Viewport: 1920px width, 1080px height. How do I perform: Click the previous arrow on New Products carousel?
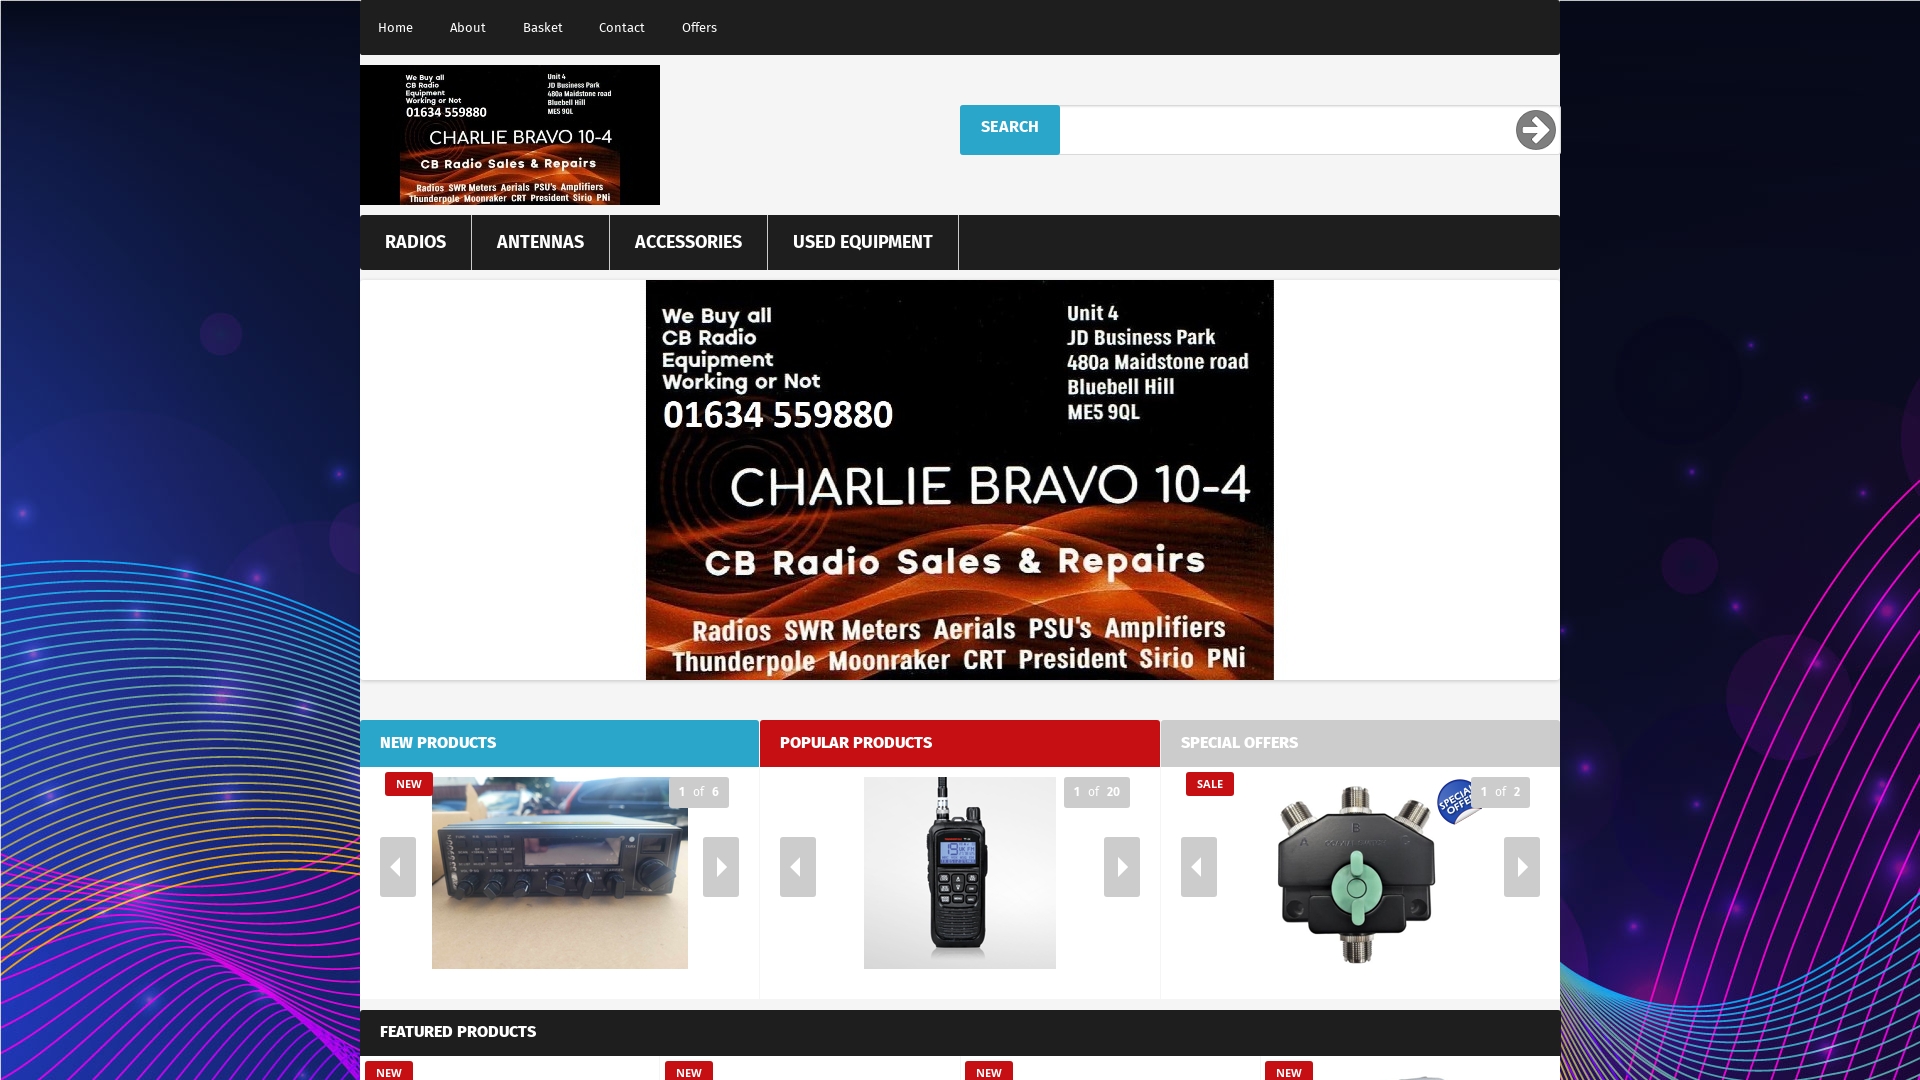(398, 868)
